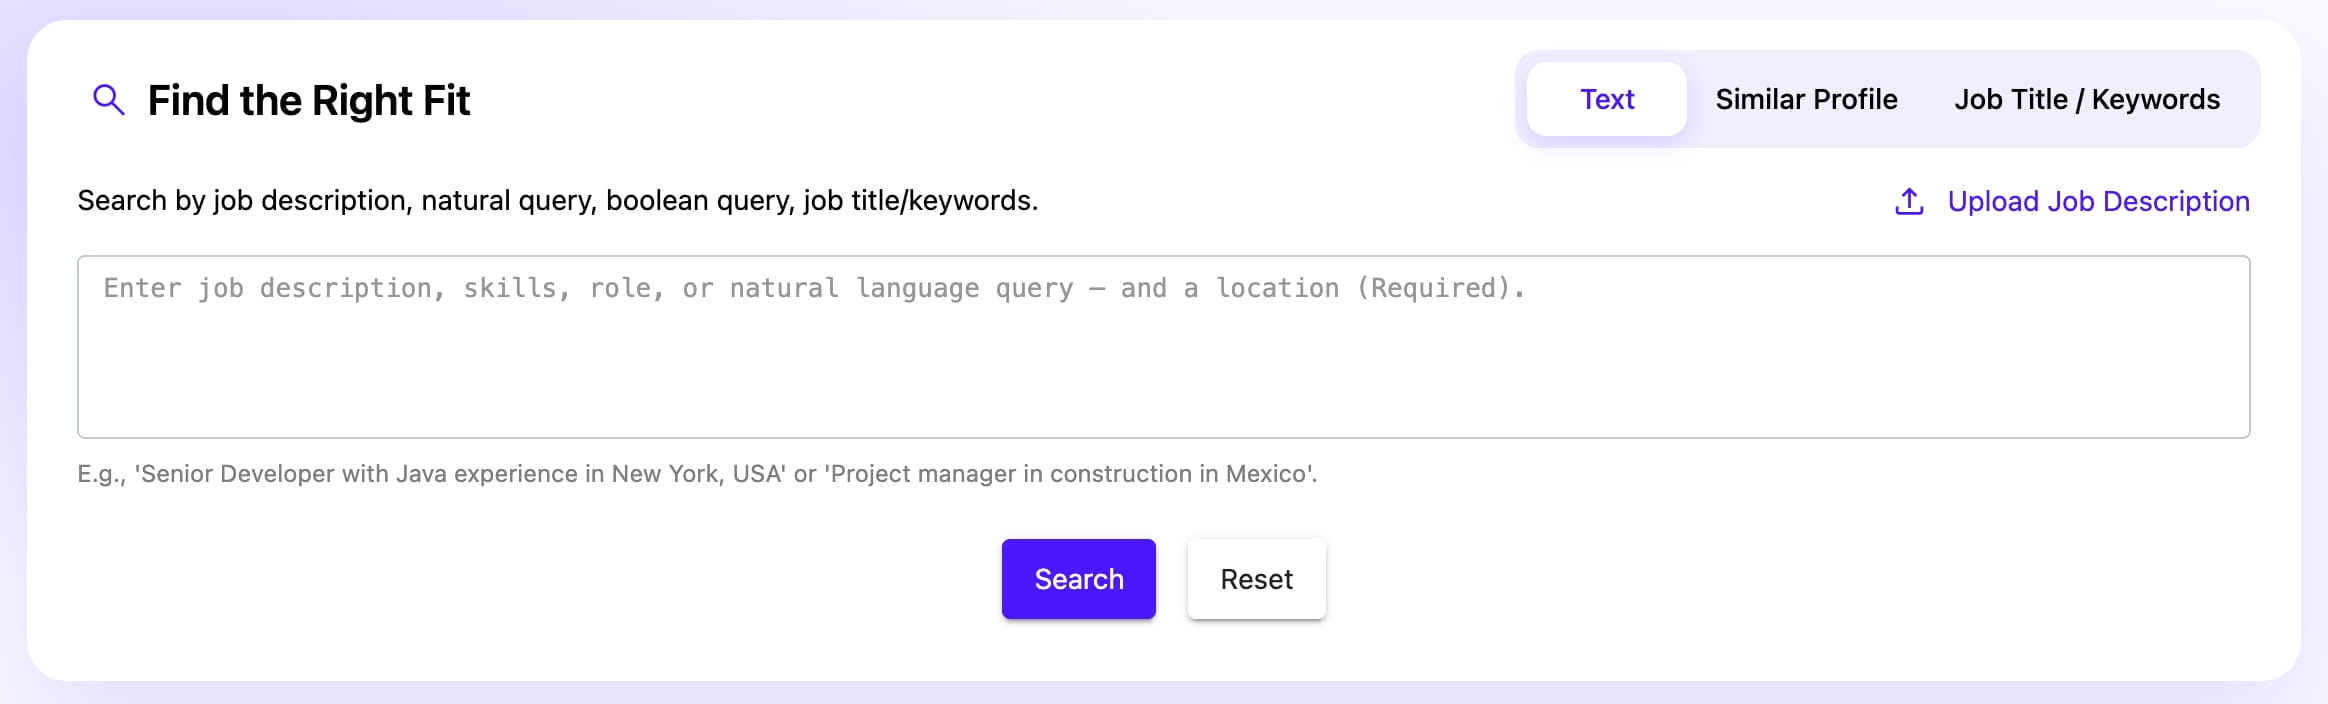Click the "Search by job description" instruction text

(557, 200)
